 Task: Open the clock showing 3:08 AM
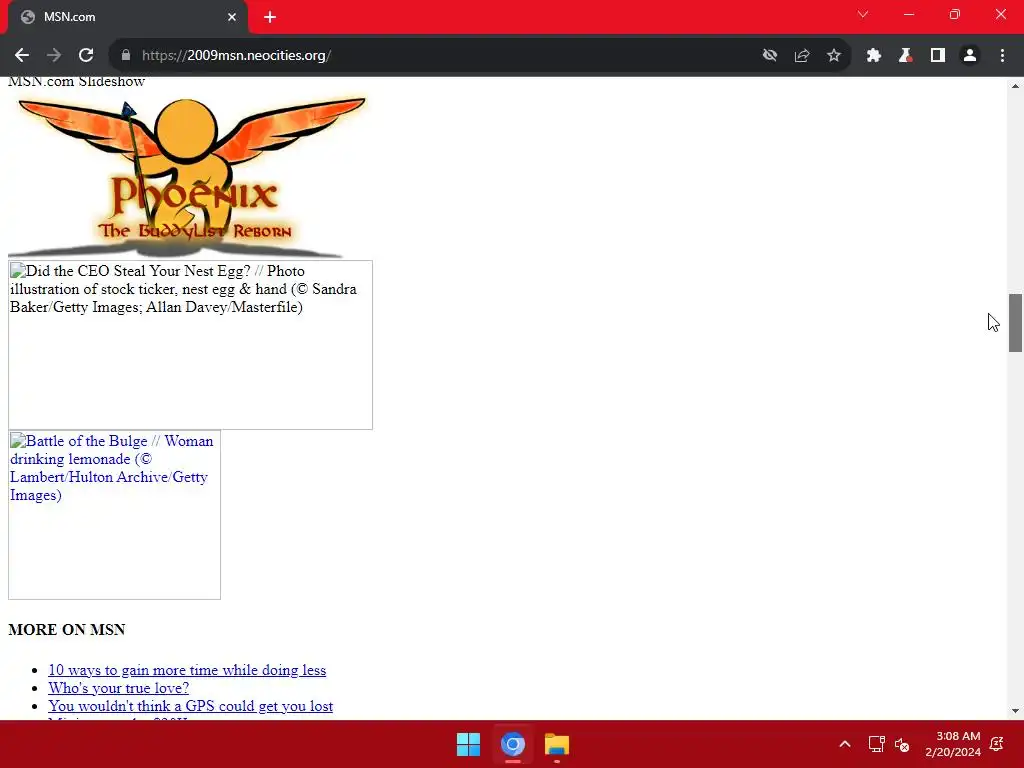coord(953,744)
